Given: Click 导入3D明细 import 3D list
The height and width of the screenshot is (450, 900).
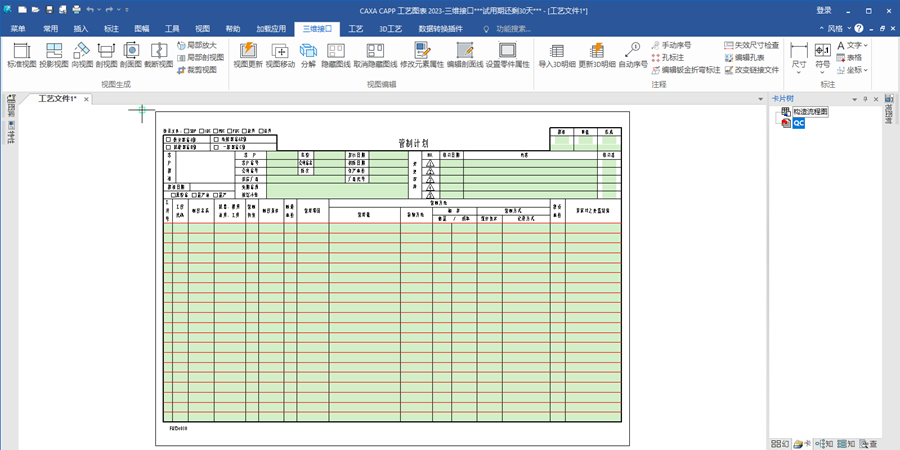Looking at the screenshot, I should coord(557,56).
